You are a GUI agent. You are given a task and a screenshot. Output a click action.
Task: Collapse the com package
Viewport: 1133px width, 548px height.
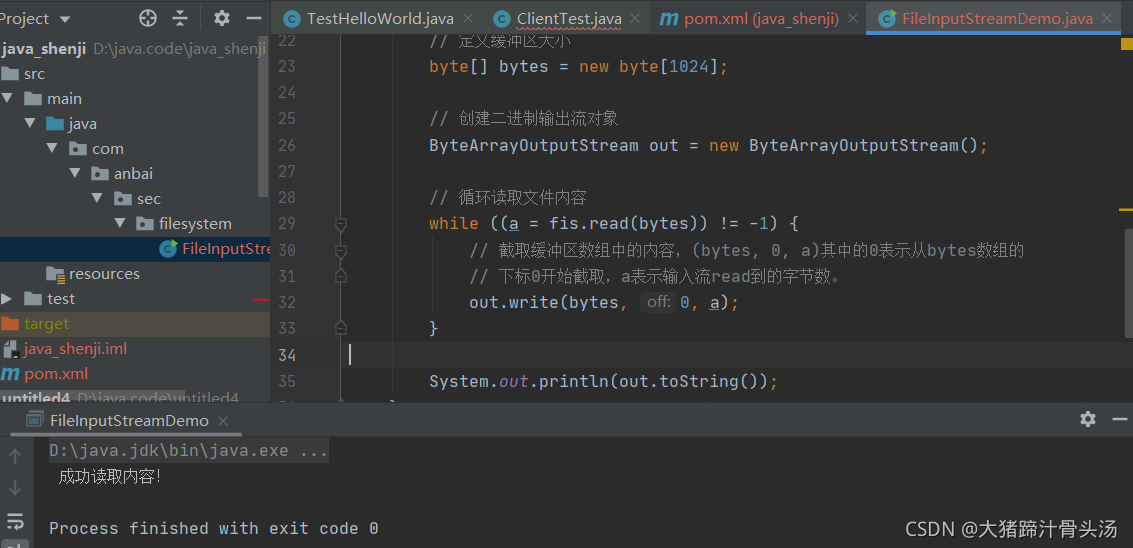click(52, 148)
